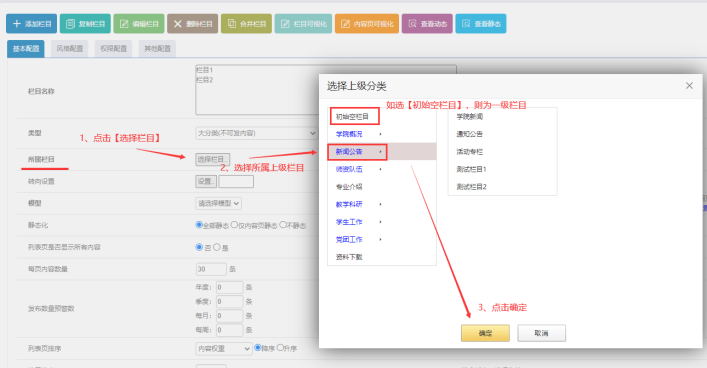Click the 删除栏目 X icon button
Image resolution: width=707 pixels, height=368 pixels.
click(193, 24)
